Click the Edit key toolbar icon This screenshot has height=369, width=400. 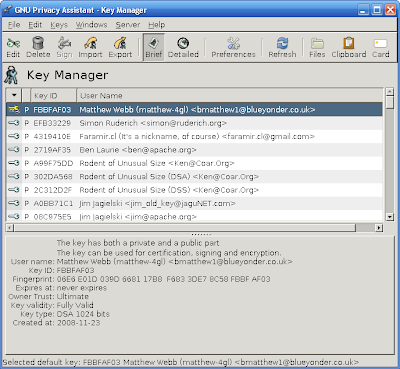coord(13,47)
